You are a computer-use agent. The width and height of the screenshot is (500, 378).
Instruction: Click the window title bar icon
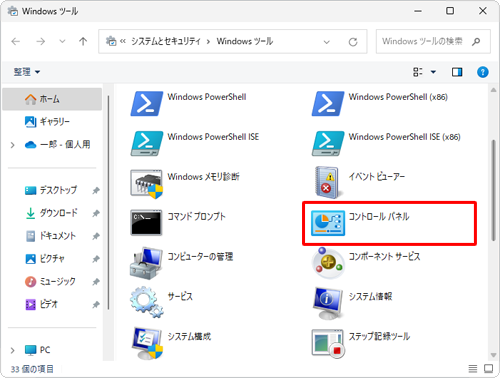pos(13,11)
